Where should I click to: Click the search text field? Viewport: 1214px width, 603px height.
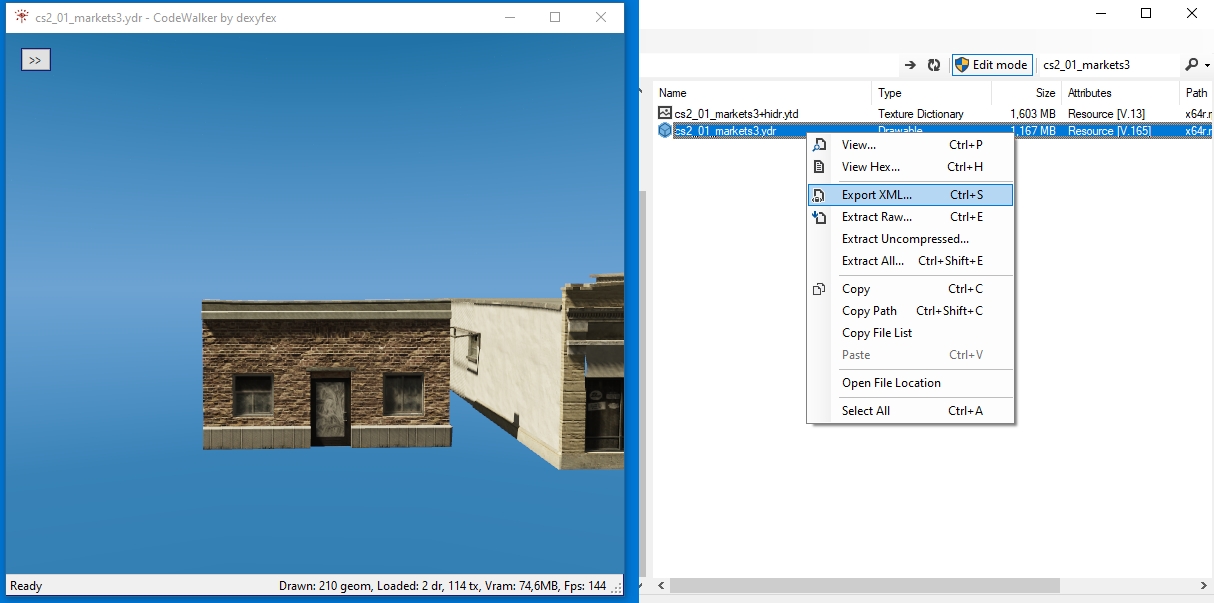point(1105,65)
